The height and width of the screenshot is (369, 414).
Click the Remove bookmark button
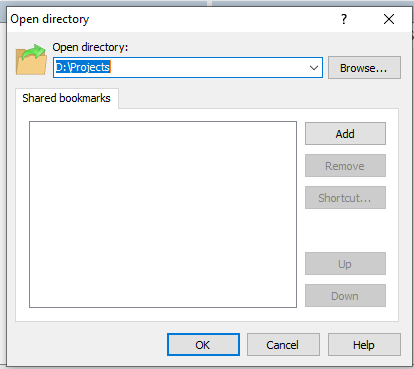tap(345, 166)
